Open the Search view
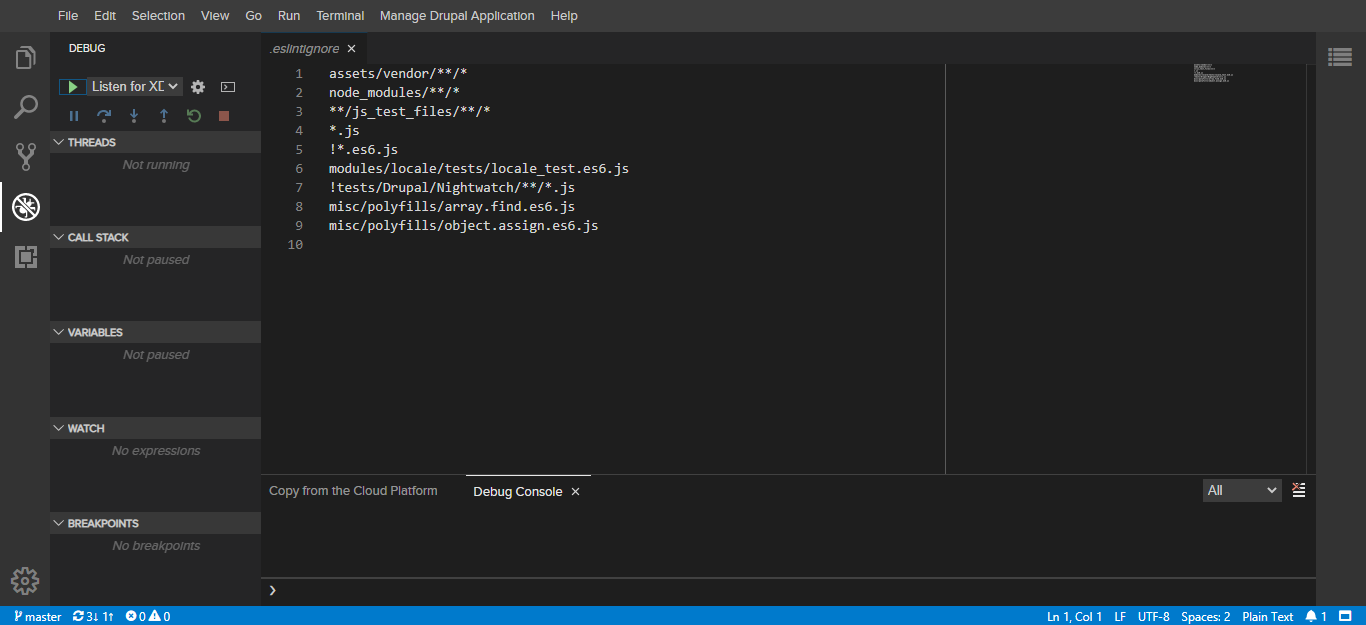Viewport: 1366px width, 625px height. [x=24, y=107]
